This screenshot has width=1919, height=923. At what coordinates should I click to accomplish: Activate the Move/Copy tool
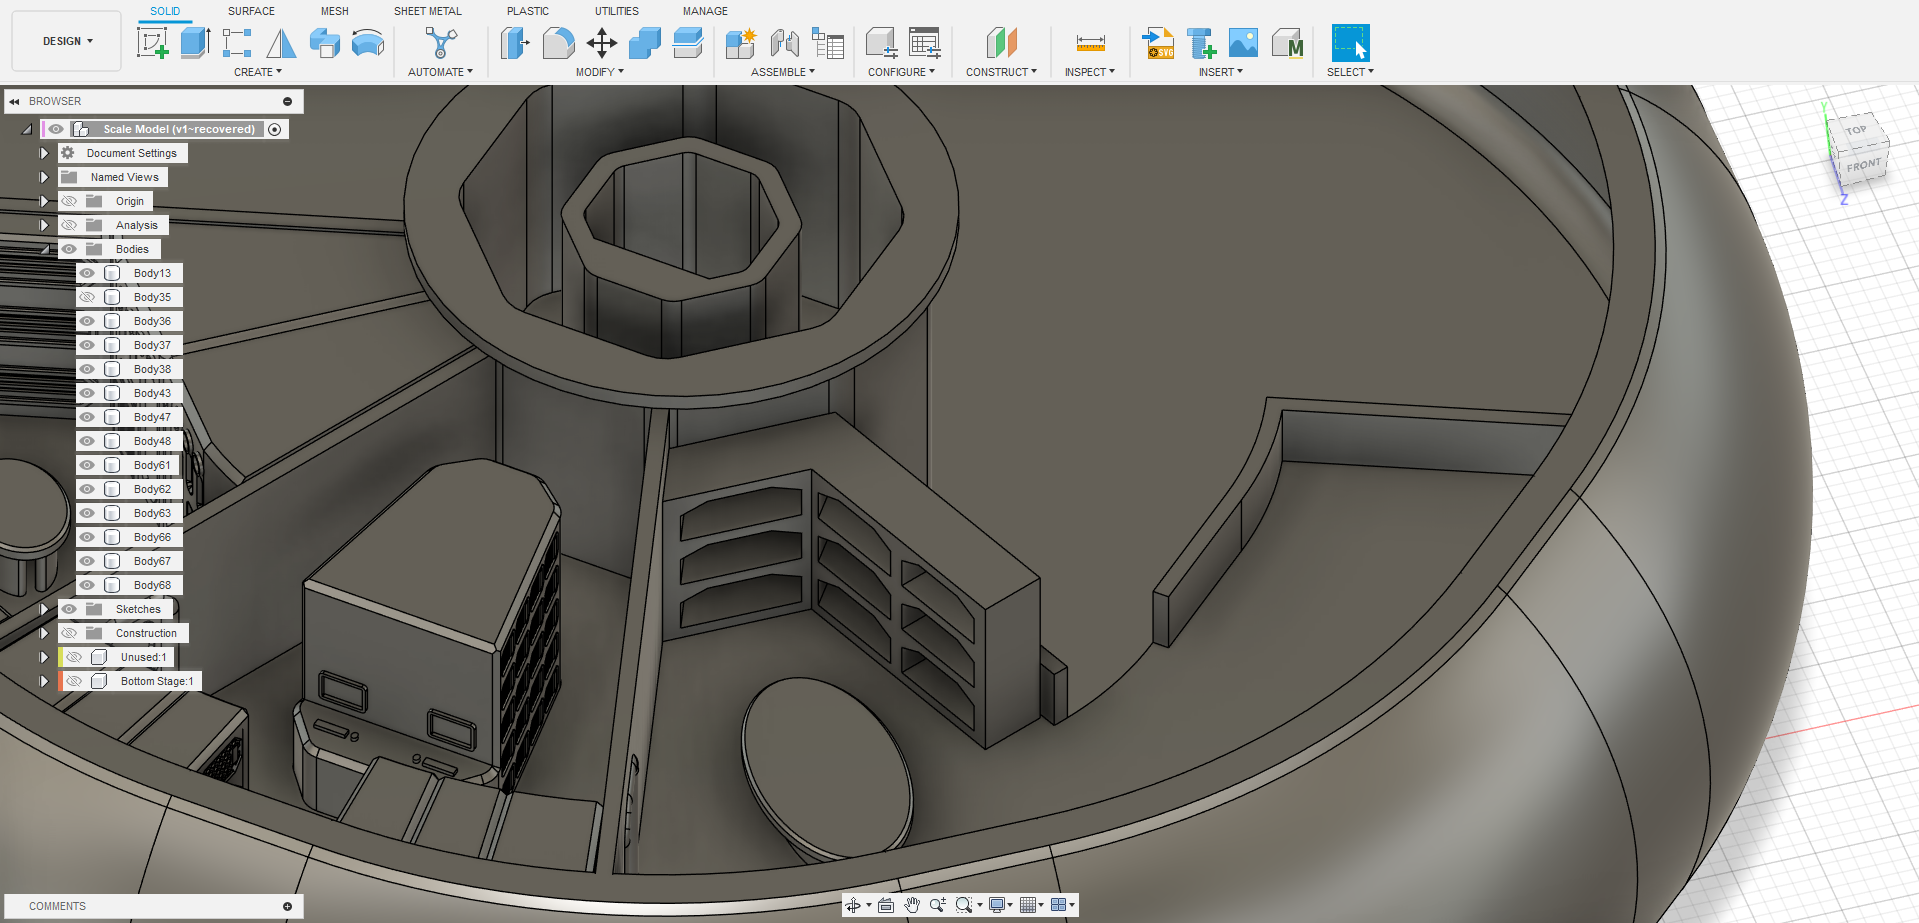pyautogui.click(x=602, y=43)
